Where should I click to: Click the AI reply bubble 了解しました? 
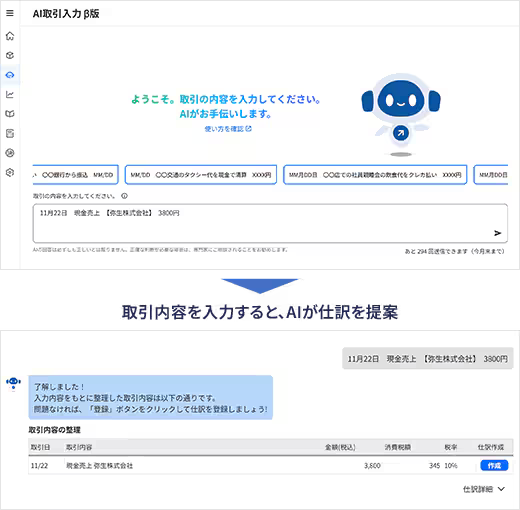coord(151,397)
